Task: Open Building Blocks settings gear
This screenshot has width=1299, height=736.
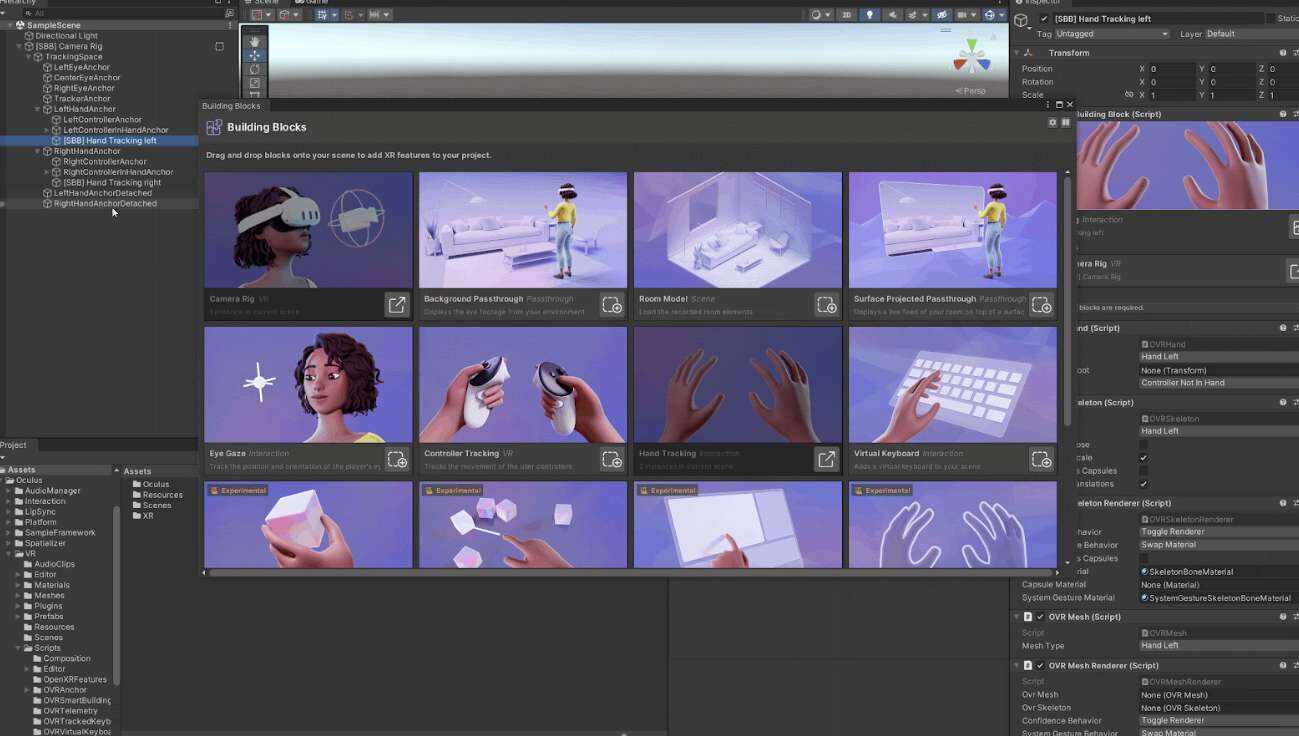Action: point(1052,123)
